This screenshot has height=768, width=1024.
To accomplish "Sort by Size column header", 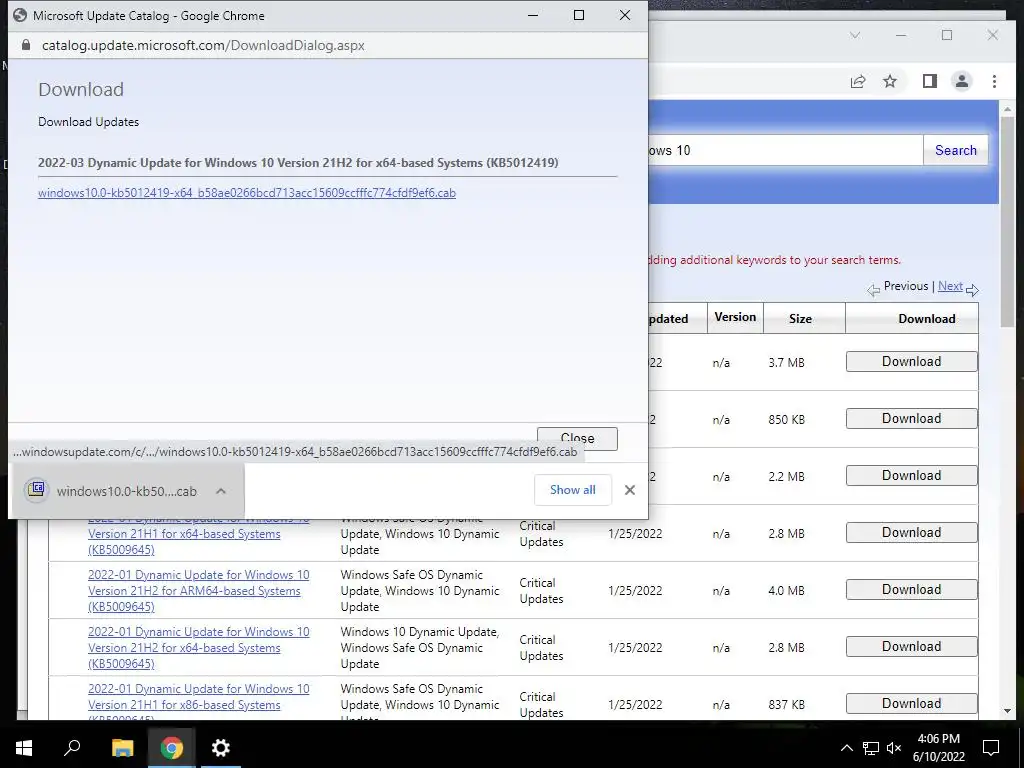I will [800, 319].
